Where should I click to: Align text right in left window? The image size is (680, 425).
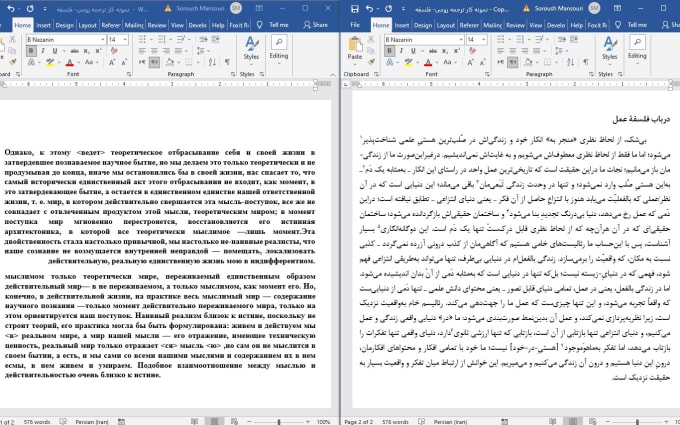(x=166, y=51)
